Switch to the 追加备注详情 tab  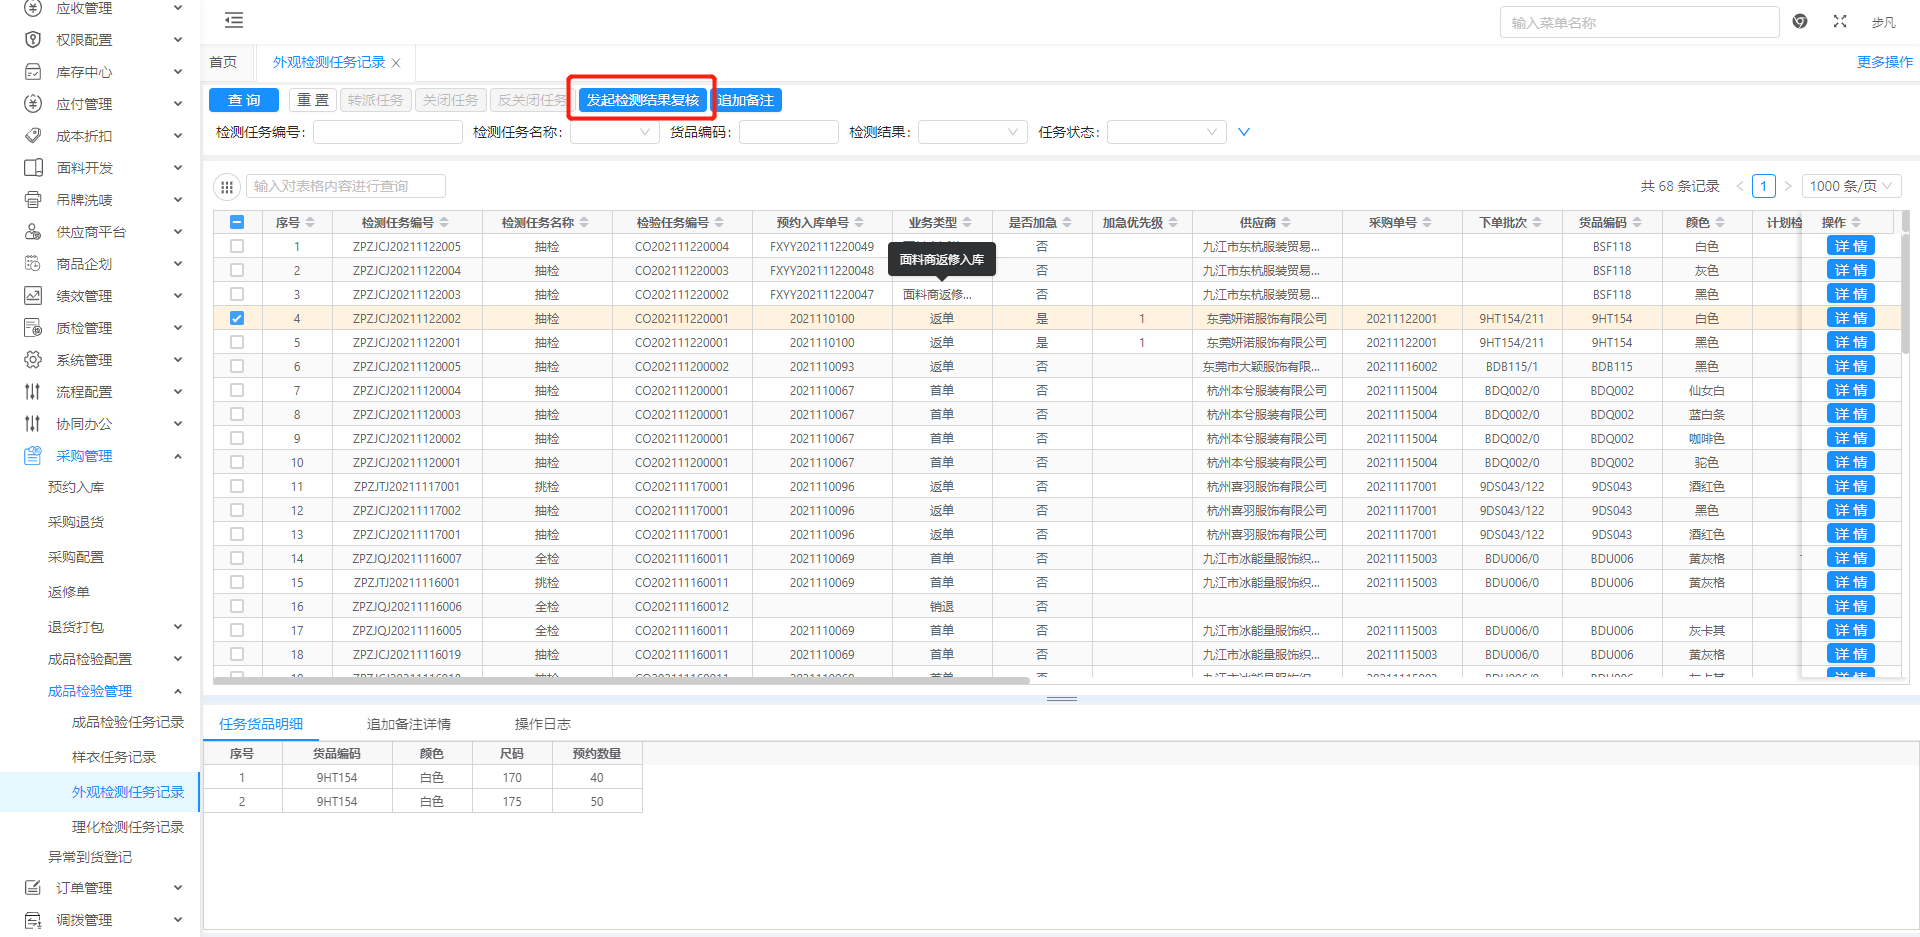click(x=408, y=724)
